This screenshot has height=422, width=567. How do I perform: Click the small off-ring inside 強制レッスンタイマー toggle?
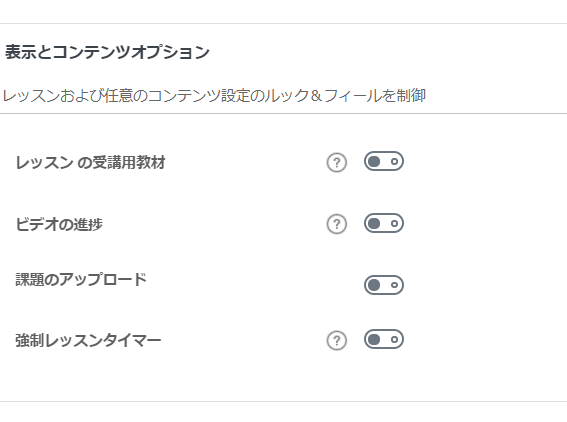[x=395, y=340]
